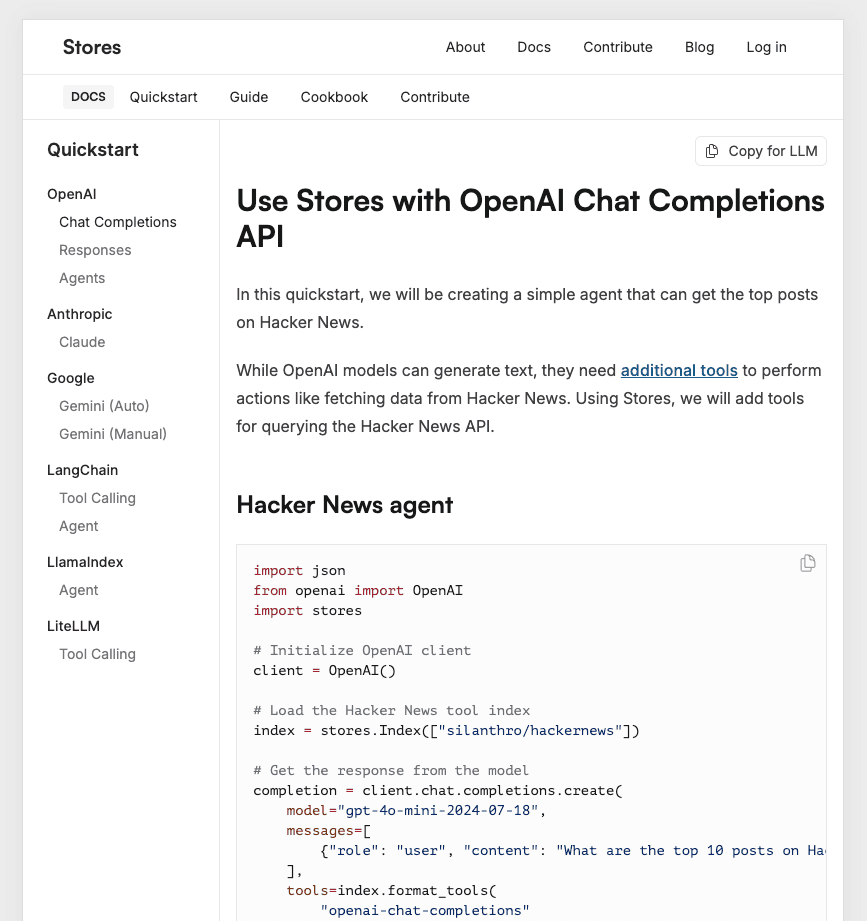Image resolution: width=867 pixels, height=921 pixels.
Task: Click the "import stores" code line
Action: click(307, 611)
